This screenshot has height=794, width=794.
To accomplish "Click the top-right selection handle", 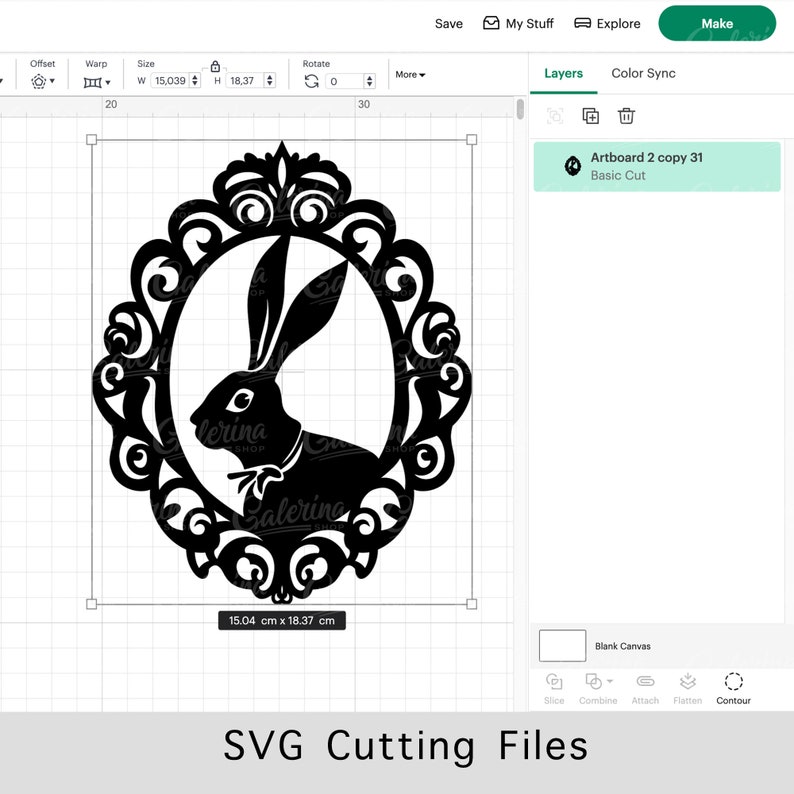I will click(x=471, y=139).
